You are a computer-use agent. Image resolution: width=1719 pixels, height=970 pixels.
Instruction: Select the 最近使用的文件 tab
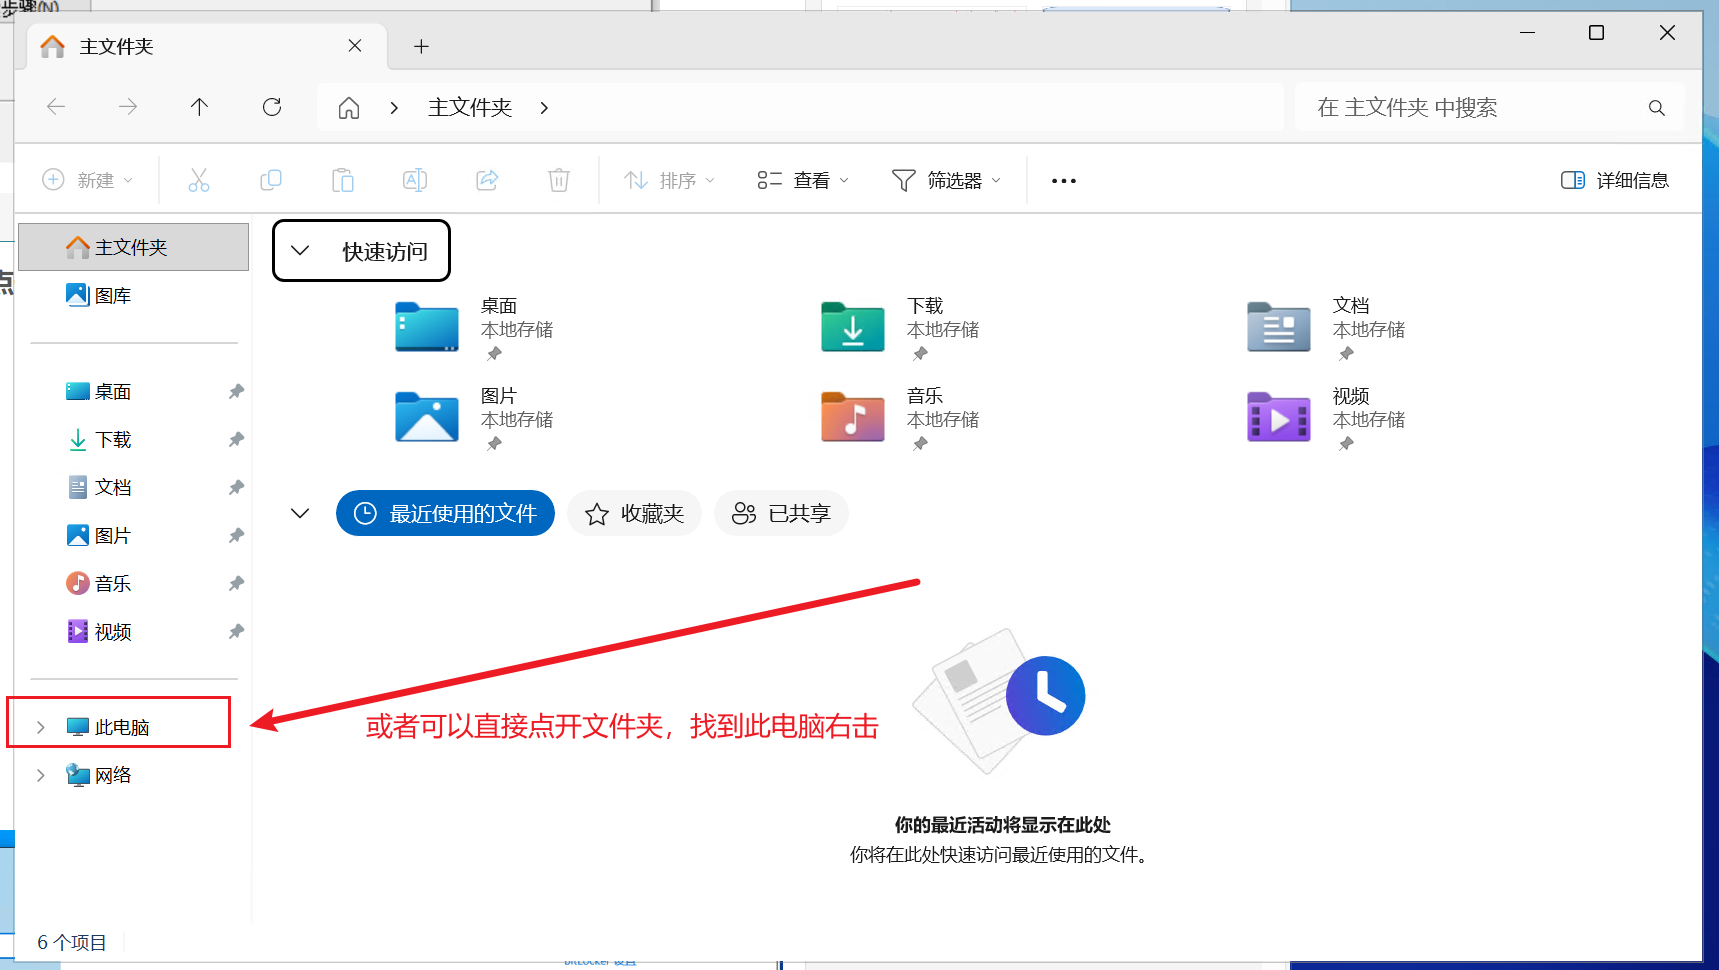[x=445, y=513]
